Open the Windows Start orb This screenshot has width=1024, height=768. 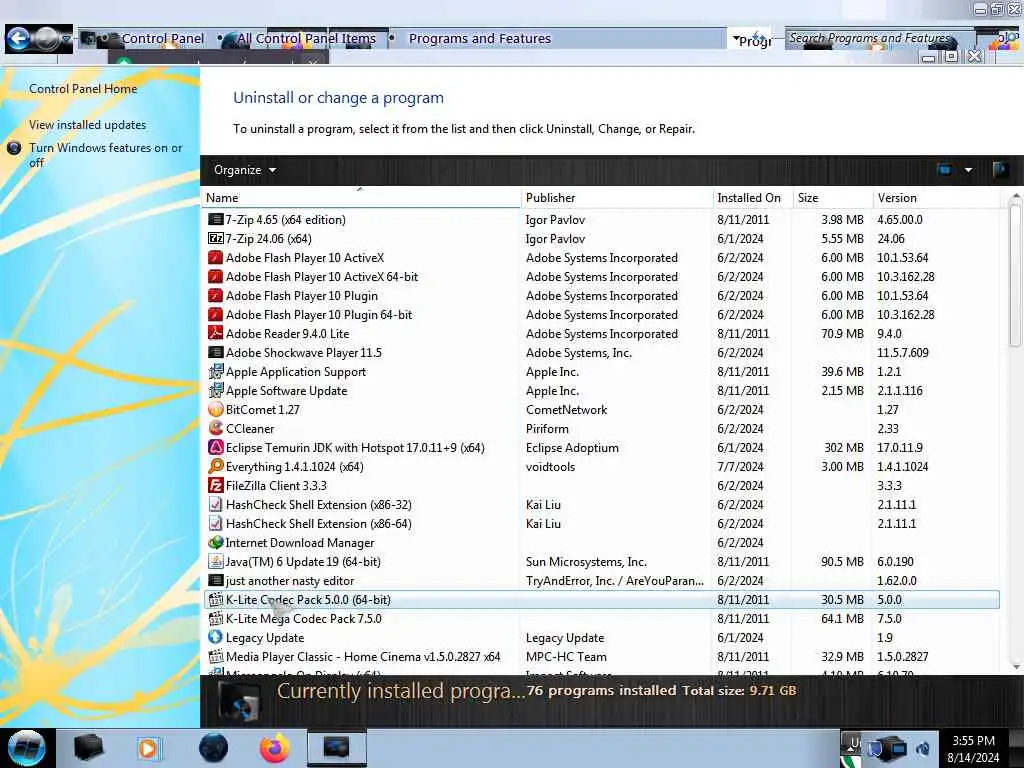click(27, 748)
